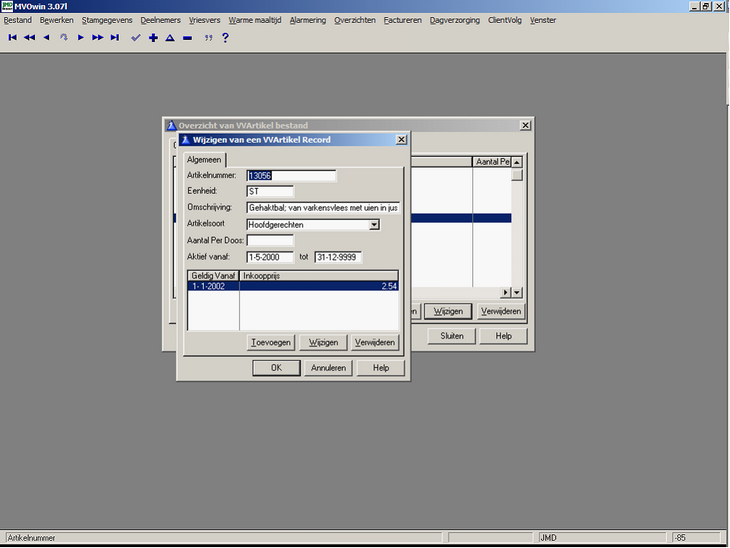Open the Factureren menu
Viewport: 730px width, 548px height.
403,20
